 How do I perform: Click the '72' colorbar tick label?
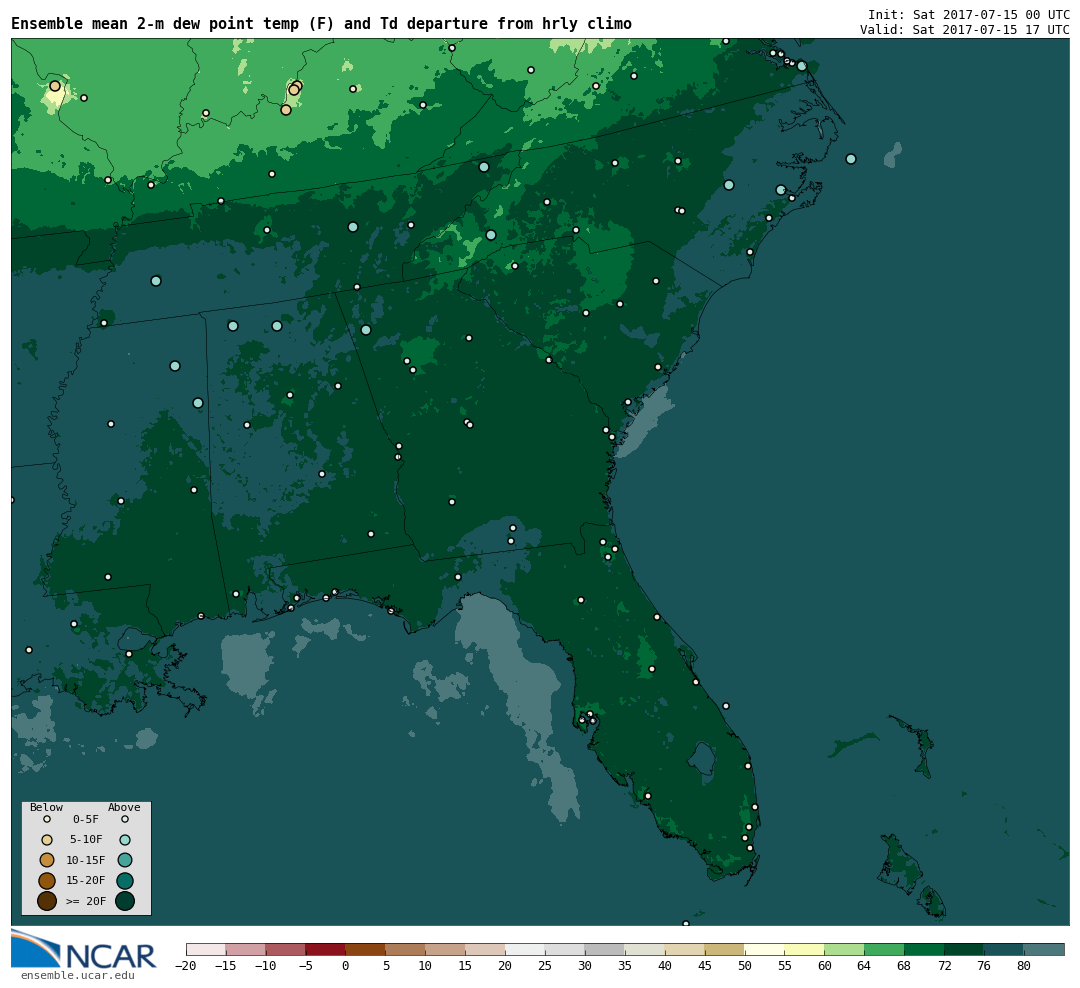click(x=944, y=966)
